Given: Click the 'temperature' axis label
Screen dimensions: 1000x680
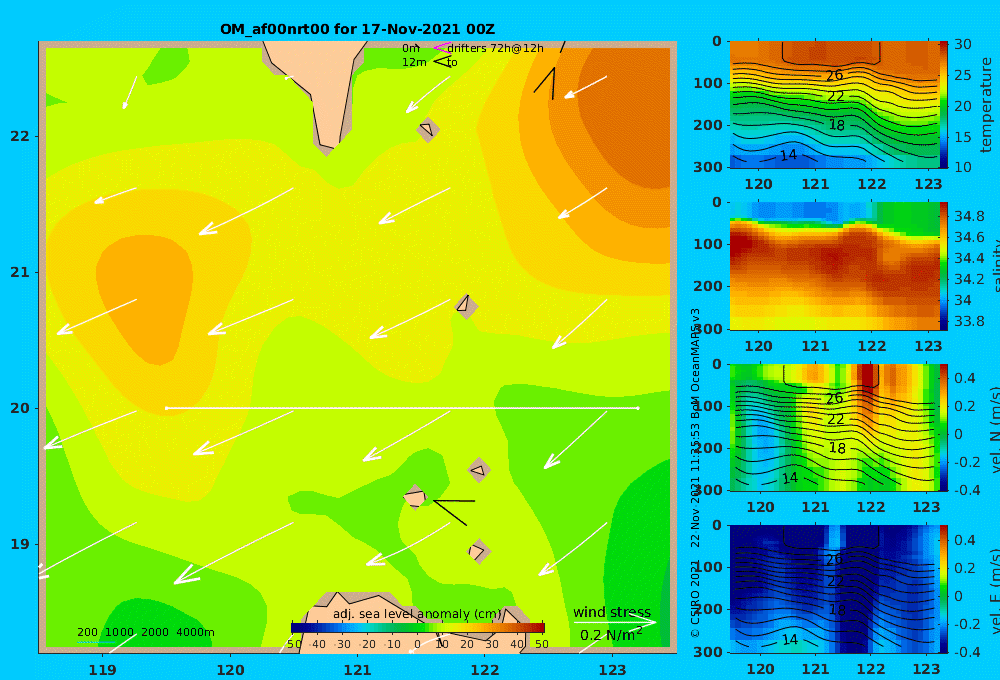Looking at the screenshot, I should [x=986, y=105].
